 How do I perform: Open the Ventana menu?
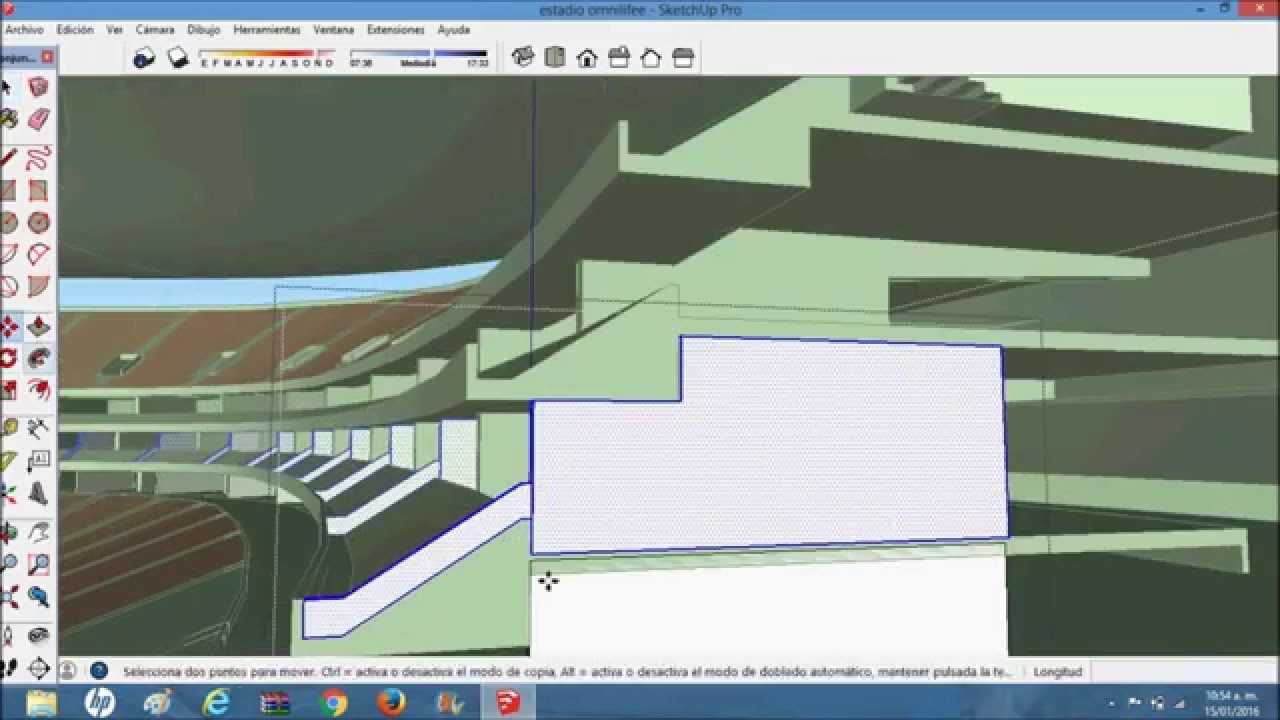[x=334, y=30]
